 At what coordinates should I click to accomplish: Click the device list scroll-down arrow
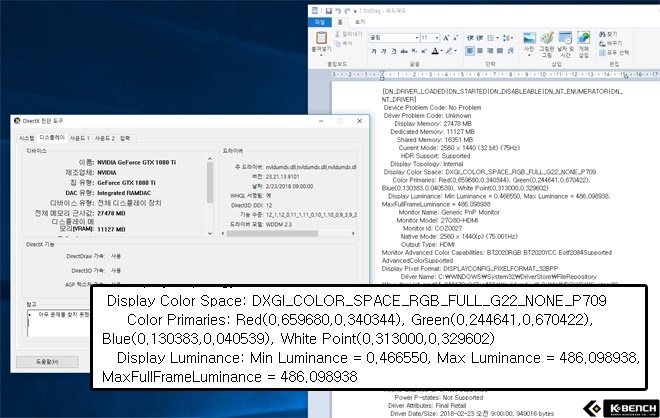pyautogui.click(x=210, y=234)
